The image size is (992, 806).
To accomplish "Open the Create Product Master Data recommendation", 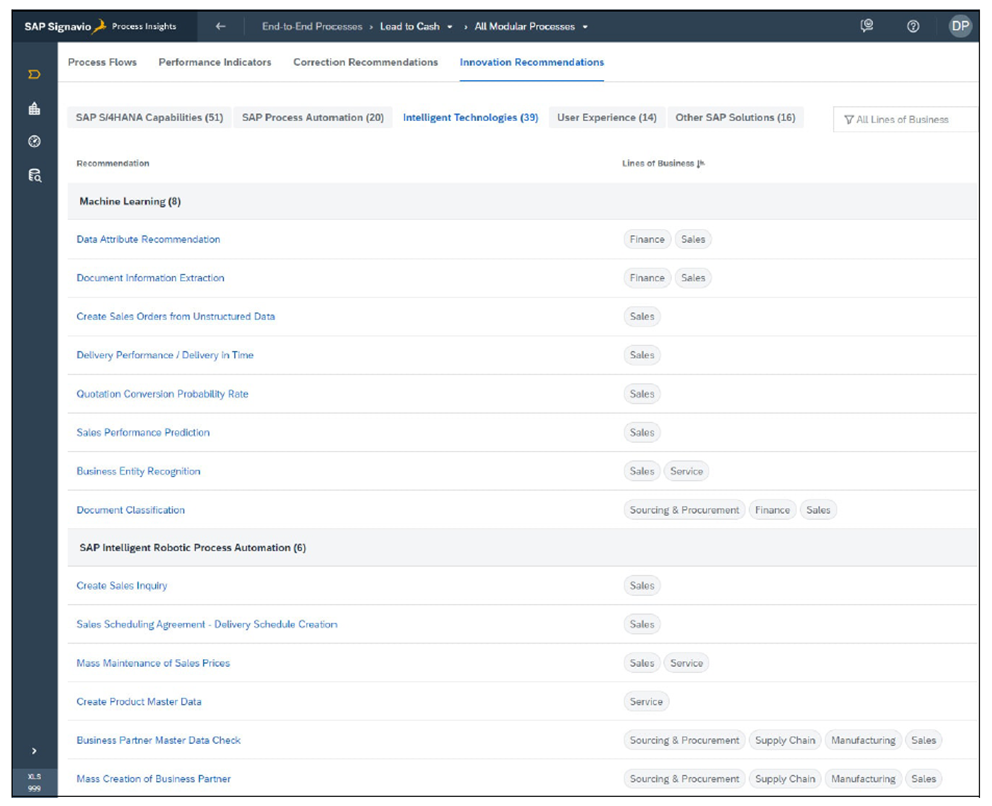I will tap(140, 701).
